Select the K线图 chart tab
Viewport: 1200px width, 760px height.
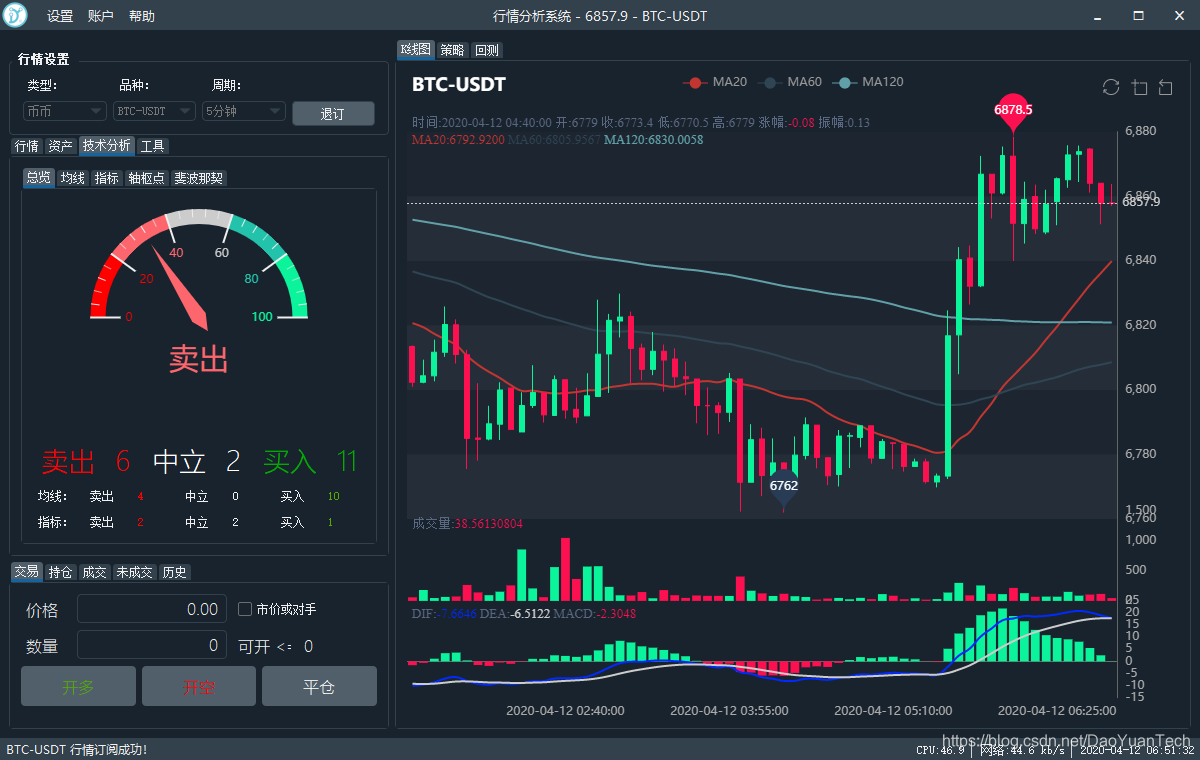pos(416,49)
